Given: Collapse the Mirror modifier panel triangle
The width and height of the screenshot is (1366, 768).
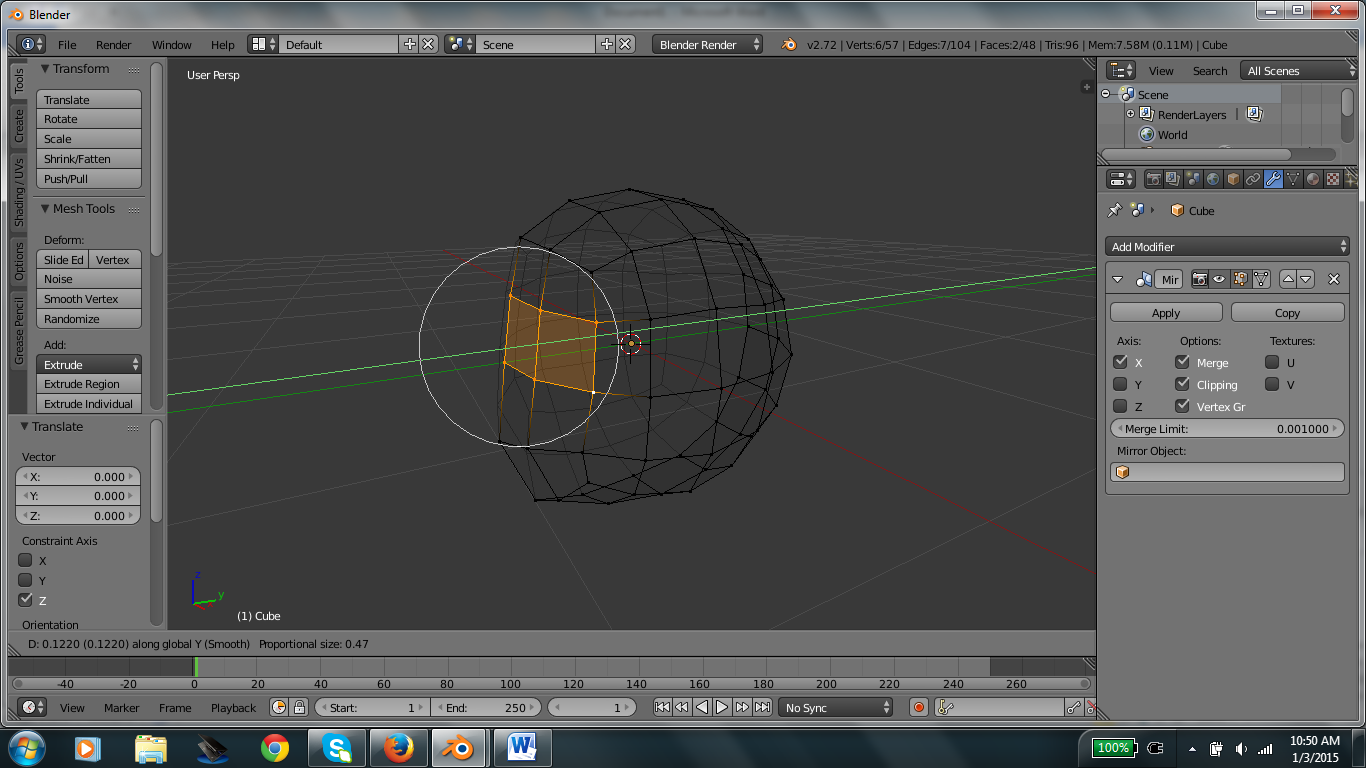Looking at the screenshot, I should (x=1118, y=279).
